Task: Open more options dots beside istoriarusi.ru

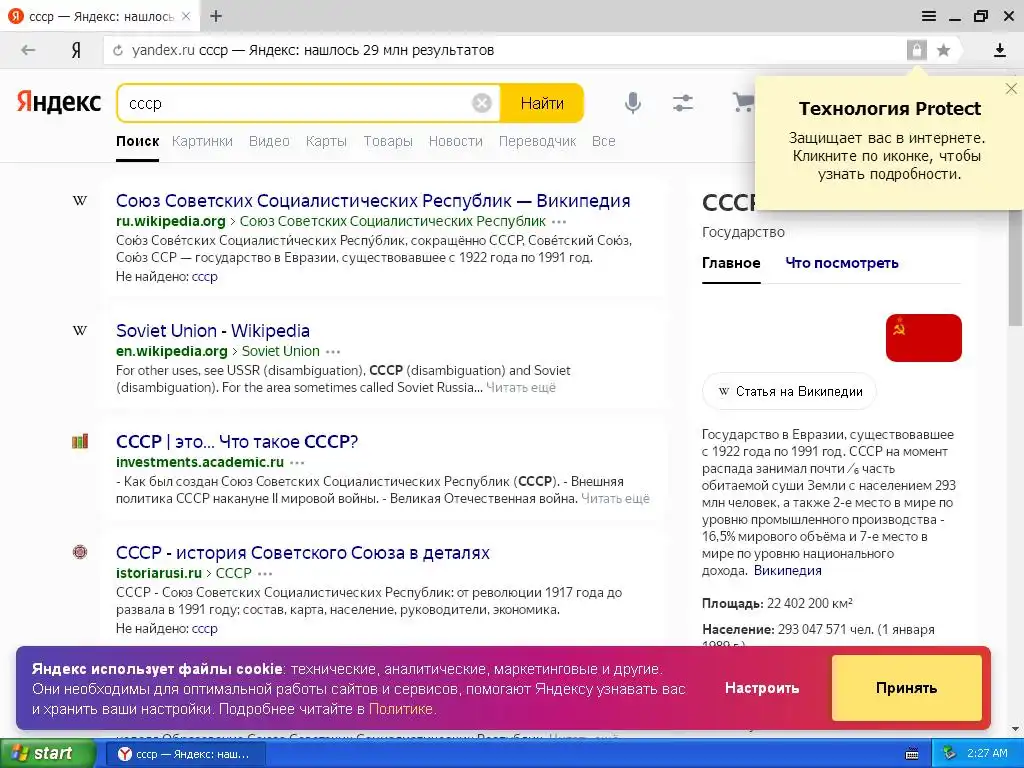Action: (265, 574)
